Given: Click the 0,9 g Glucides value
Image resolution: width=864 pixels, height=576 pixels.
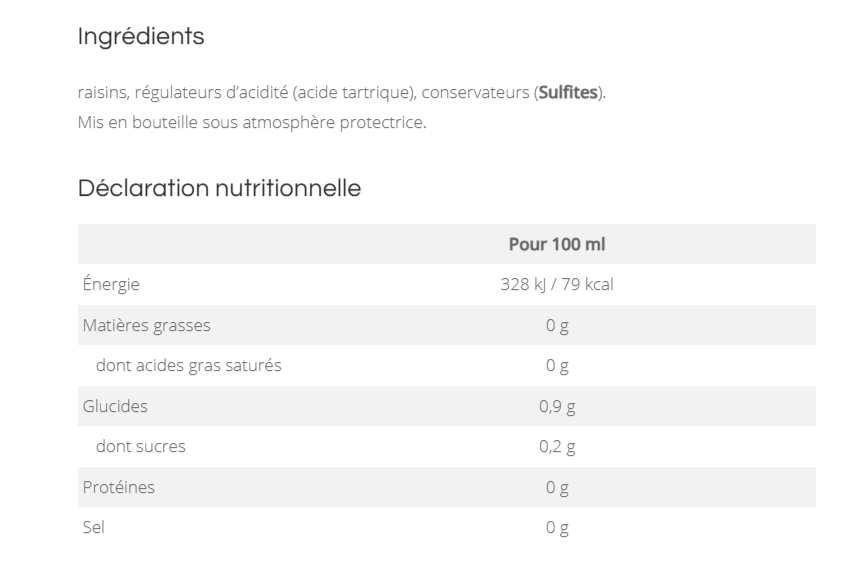Looking at the screenshot, I should point(557,407).
